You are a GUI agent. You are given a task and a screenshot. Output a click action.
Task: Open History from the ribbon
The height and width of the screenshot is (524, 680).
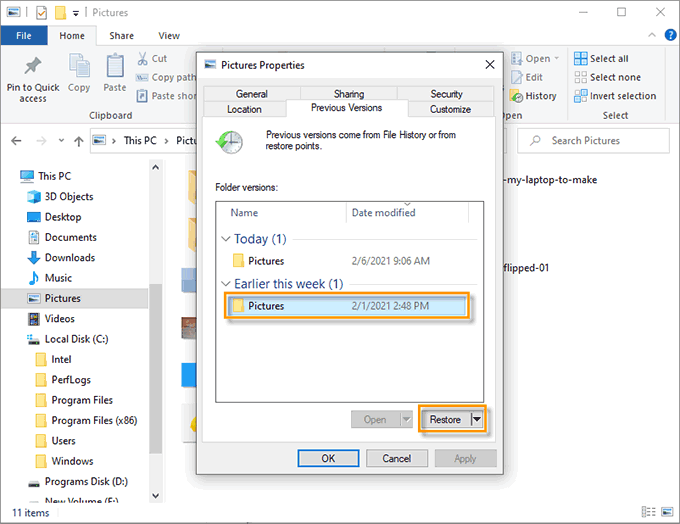(x=533, y=96)
